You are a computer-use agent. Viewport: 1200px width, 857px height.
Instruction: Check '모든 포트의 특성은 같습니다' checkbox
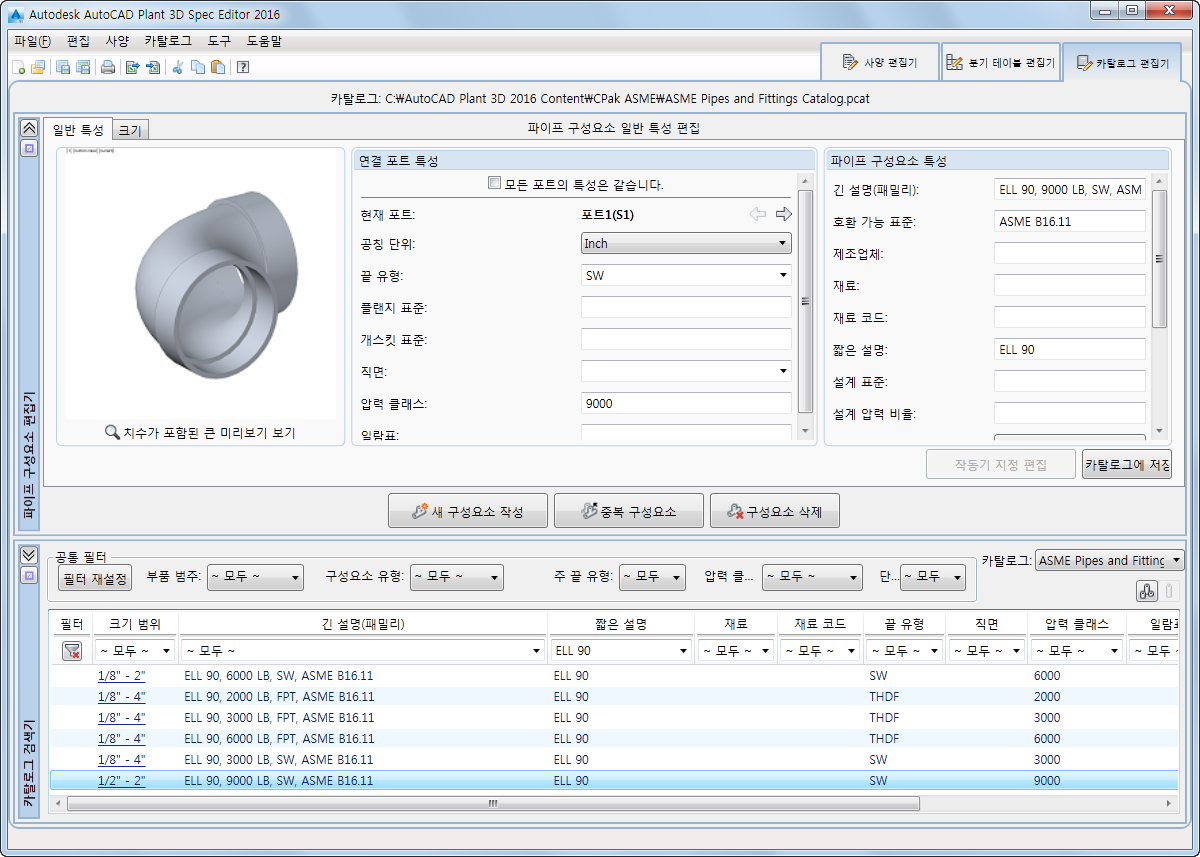[x=494, y=183]
